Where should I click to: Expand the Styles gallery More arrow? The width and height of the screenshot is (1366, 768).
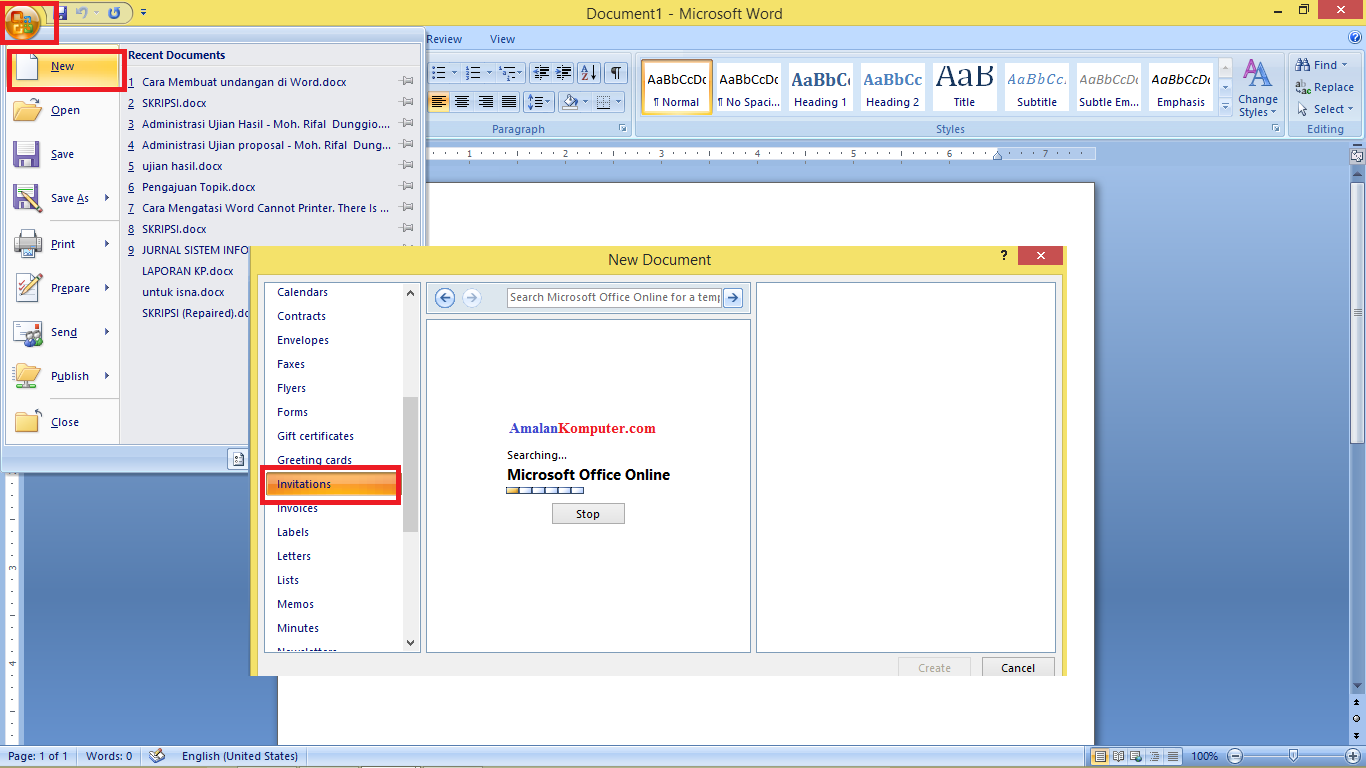coord(1225,106)
